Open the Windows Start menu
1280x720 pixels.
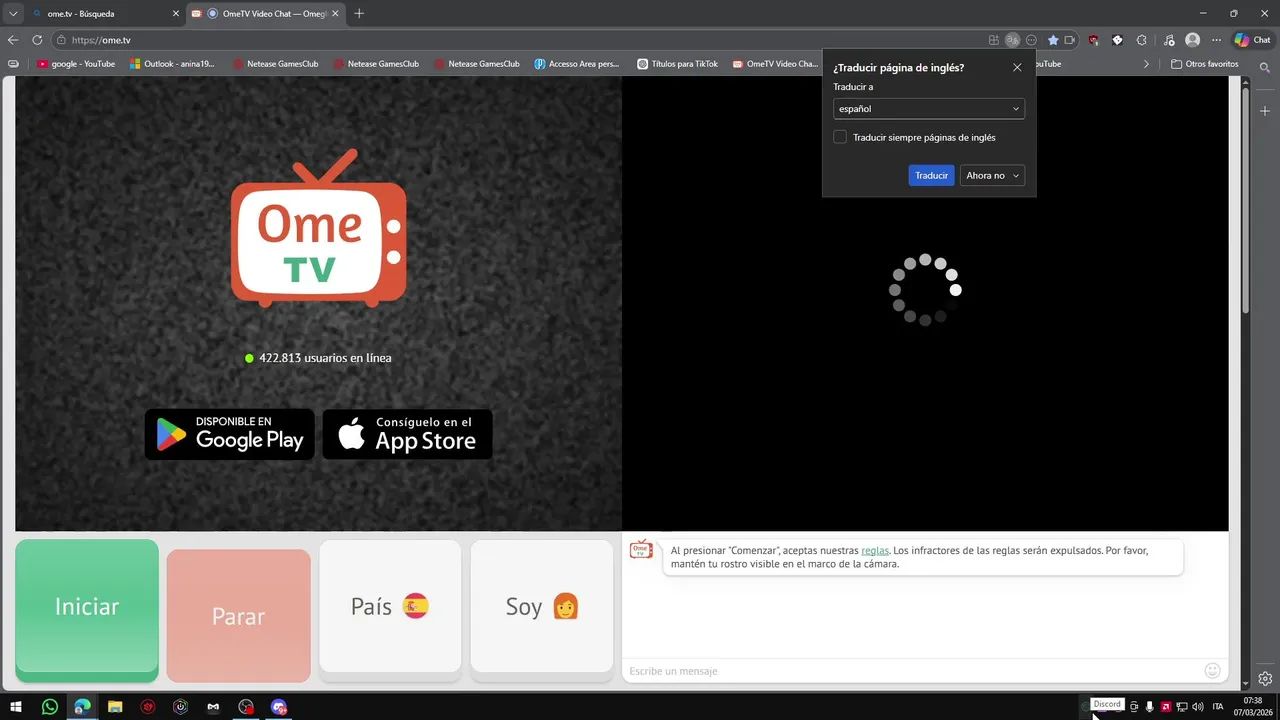coord(16,707)
